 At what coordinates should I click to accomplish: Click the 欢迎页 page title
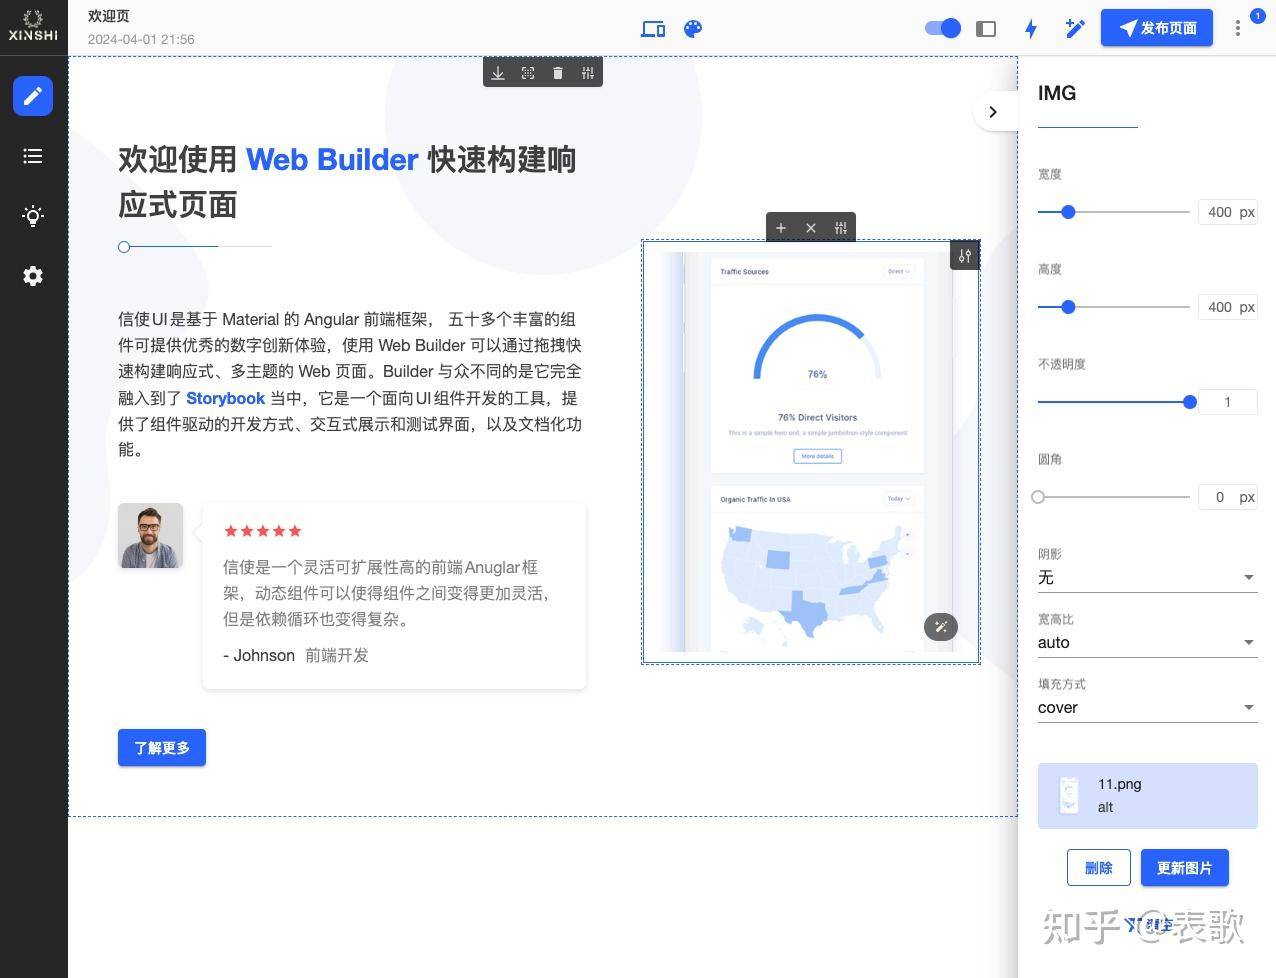109,16
